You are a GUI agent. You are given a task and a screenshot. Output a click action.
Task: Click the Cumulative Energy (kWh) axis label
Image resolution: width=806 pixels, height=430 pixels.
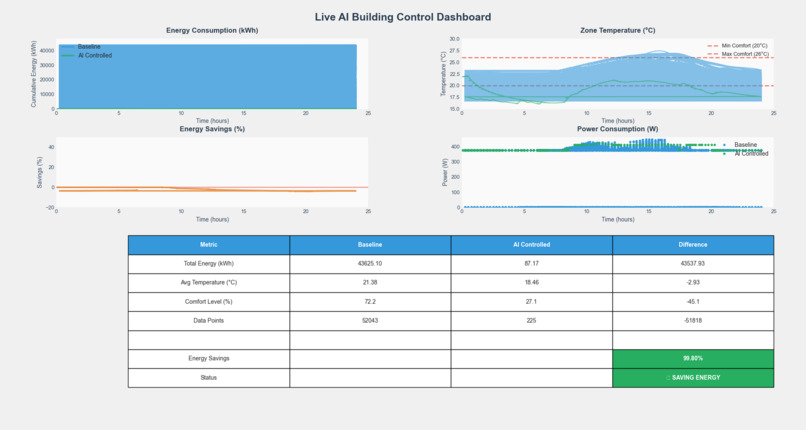[x=34, y=74]
